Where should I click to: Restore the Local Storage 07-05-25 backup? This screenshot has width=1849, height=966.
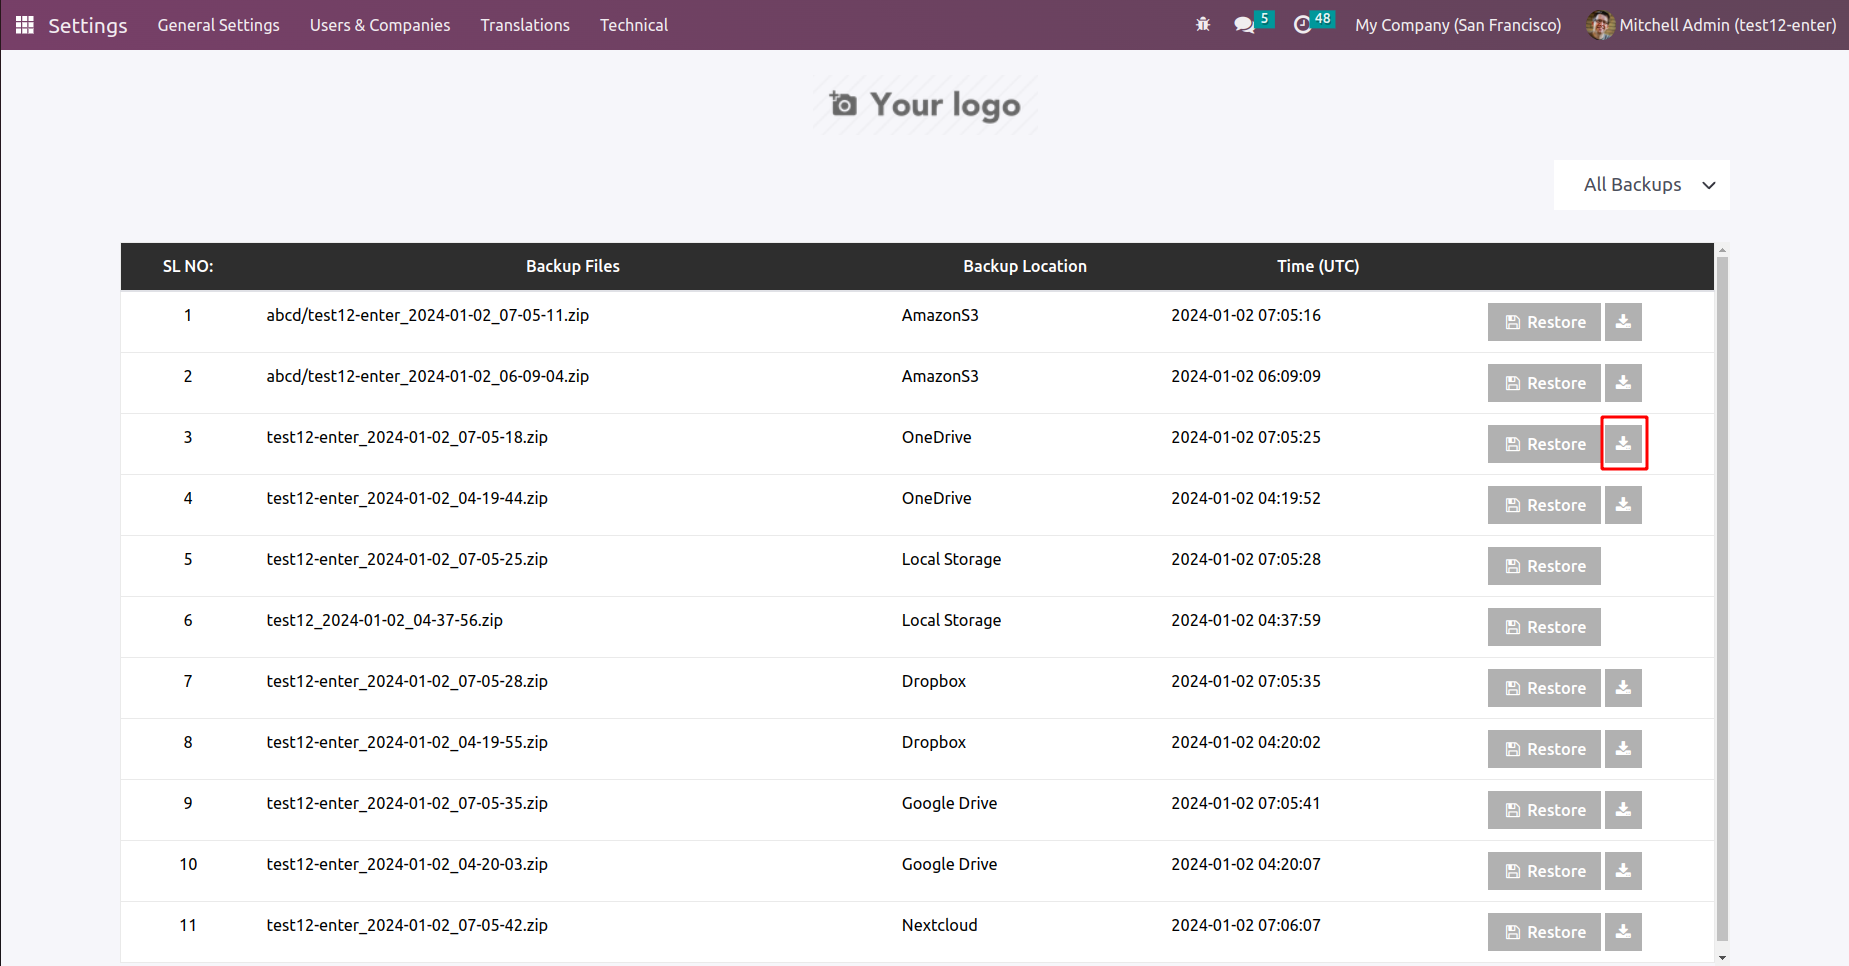coord(1544,566)
